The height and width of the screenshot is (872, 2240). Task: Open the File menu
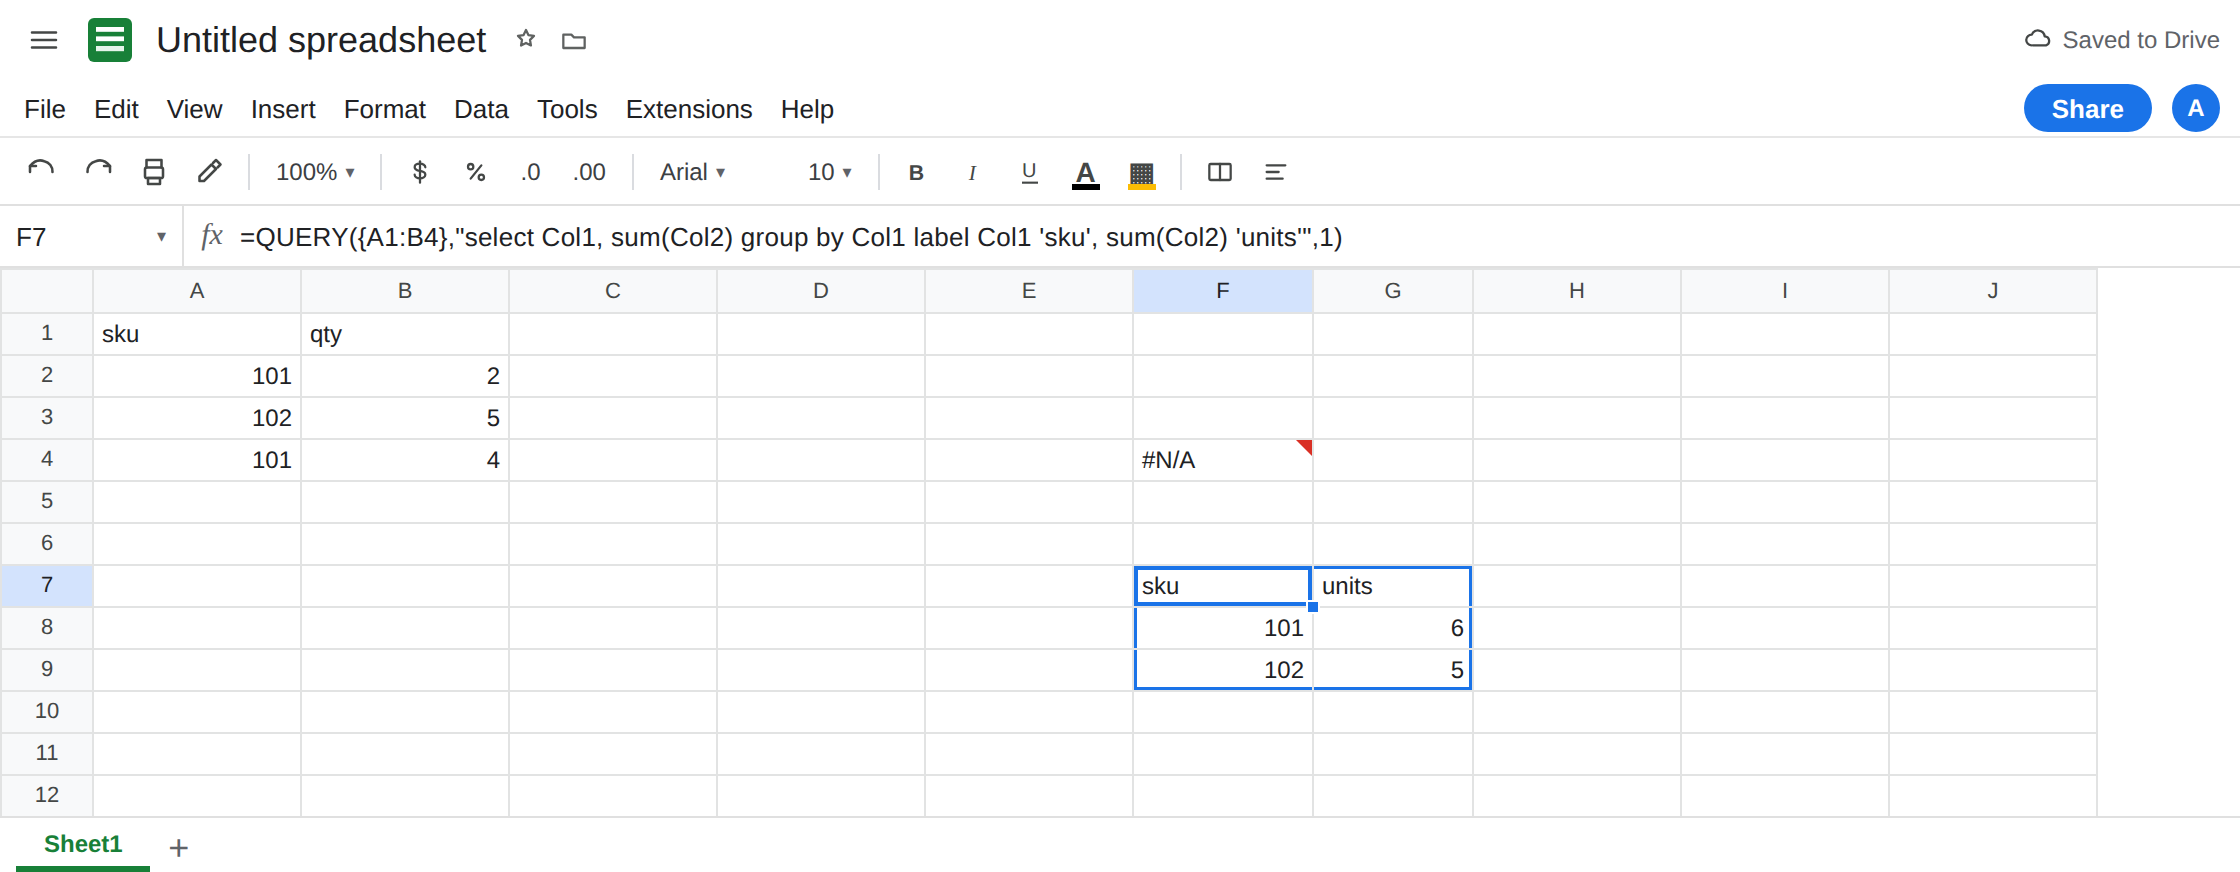point(45,109)
